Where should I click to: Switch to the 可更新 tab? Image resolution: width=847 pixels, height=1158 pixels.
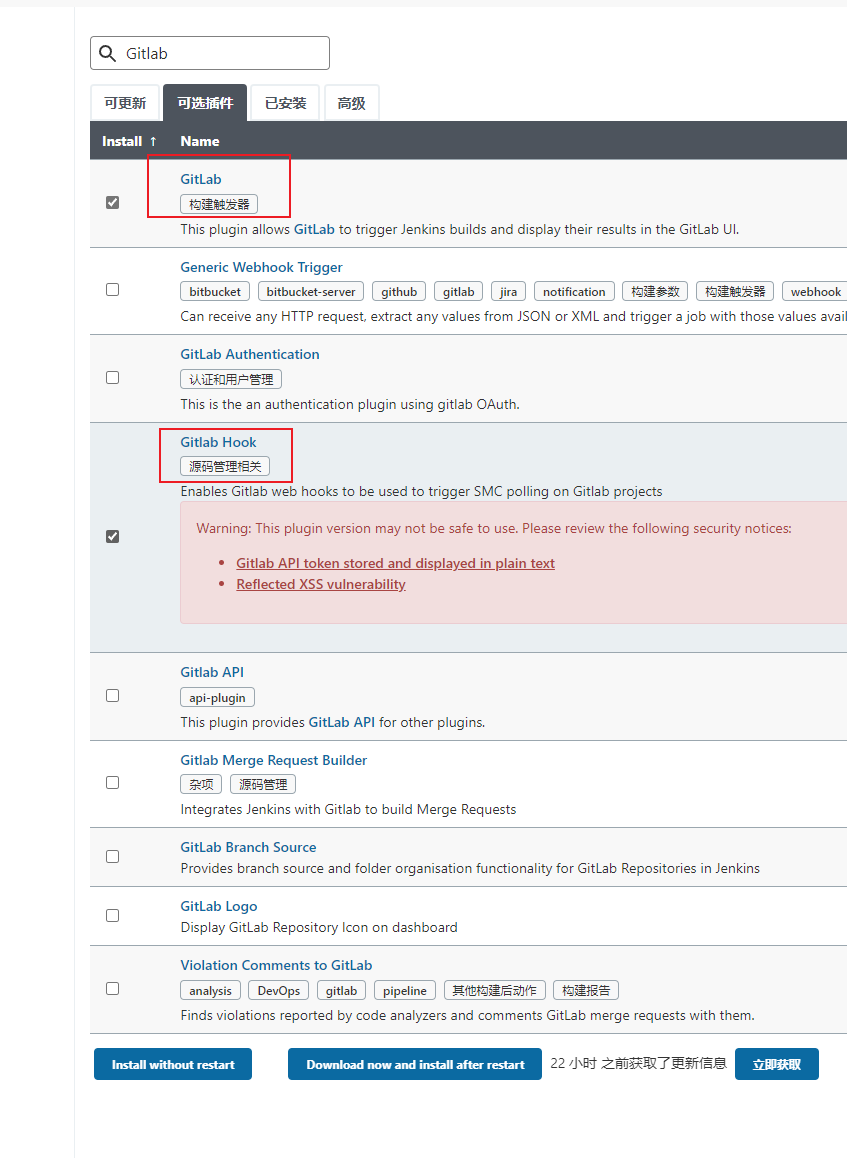tap(125, 103)
